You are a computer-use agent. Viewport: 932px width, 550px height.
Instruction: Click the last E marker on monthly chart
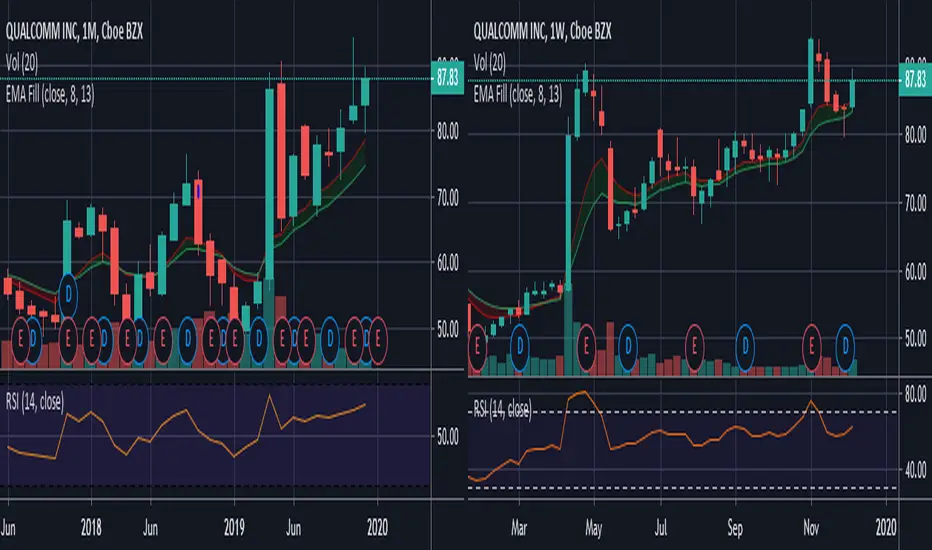(378, 339)
